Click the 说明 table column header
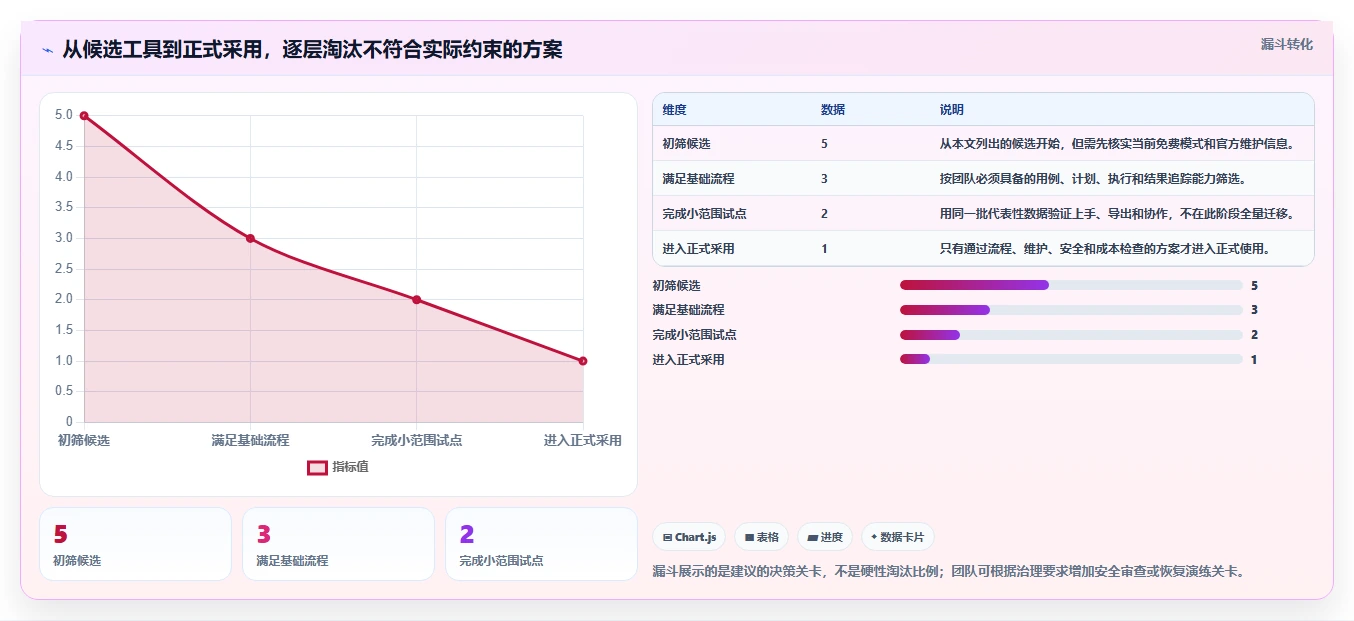This screenshot has height=621, width=1354. click(x=952, y=110)
